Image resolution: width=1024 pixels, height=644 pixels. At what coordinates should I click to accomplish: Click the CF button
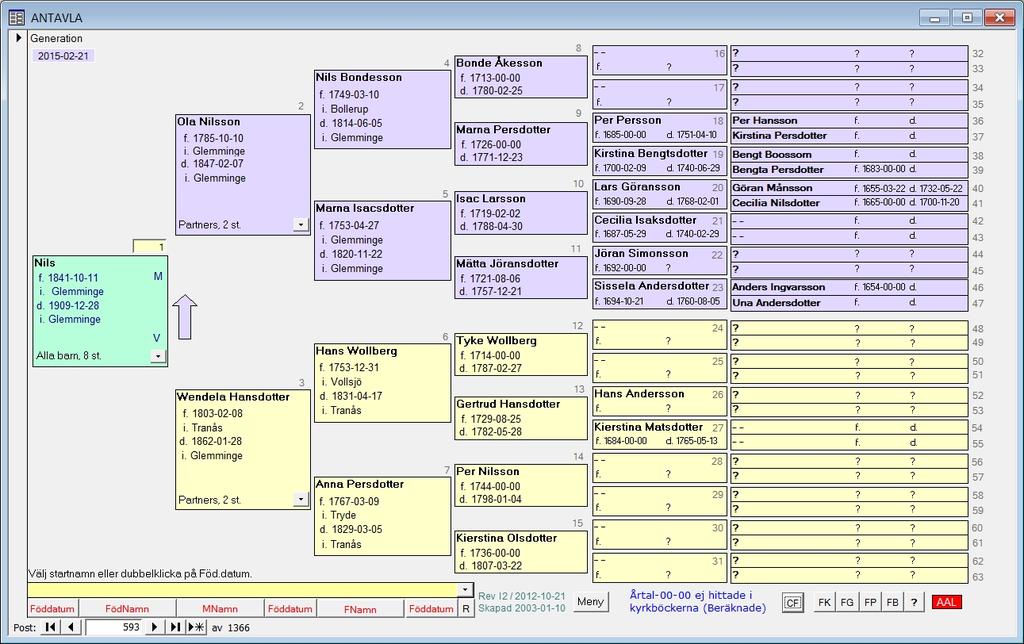click(x=792, y=602)
